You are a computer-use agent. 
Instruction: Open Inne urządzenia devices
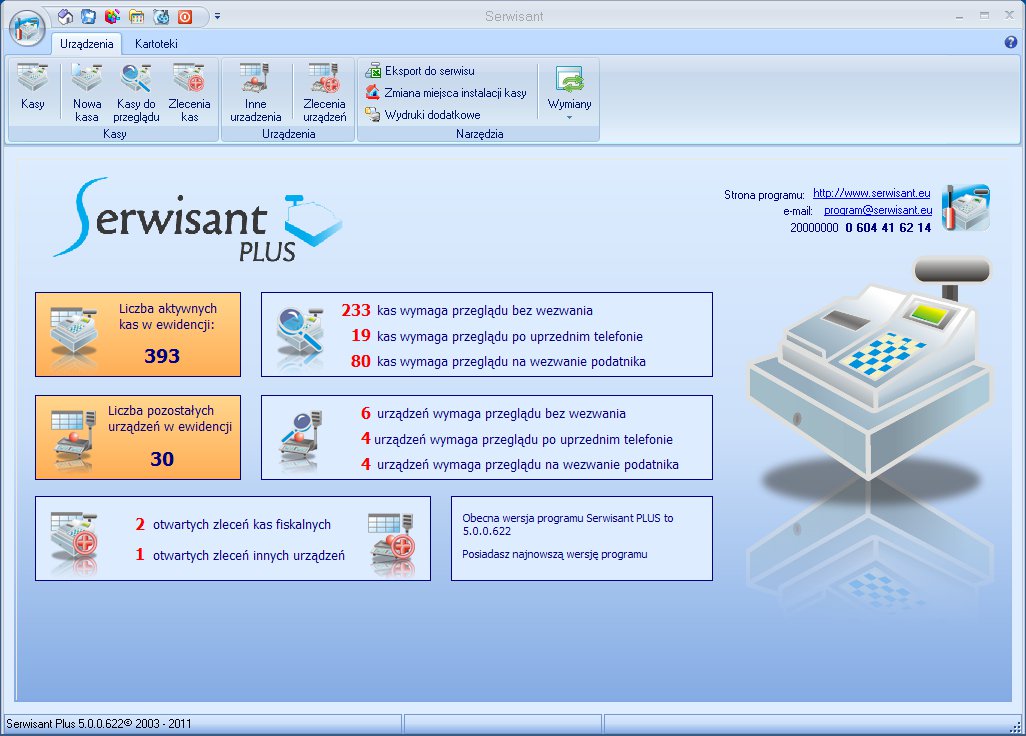click(256, 93)
